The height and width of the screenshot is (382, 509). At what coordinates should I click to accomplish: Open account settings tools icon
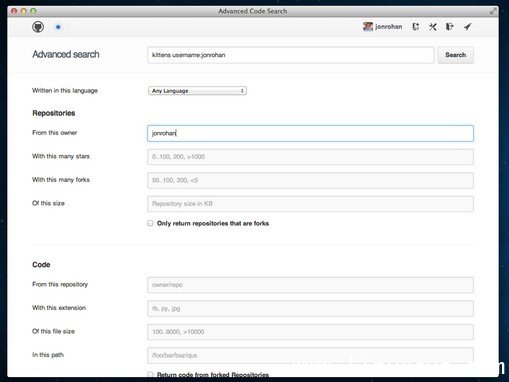[433, 27]
